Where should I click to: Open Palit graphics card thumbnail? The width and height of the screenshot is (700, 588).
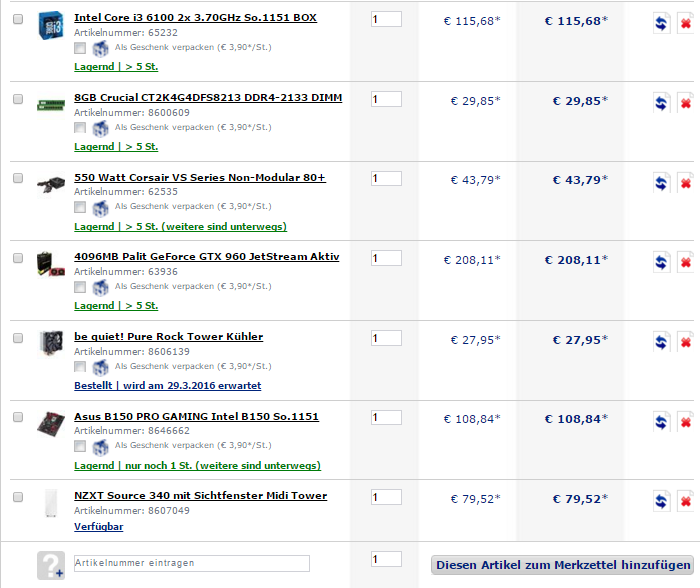50,264
